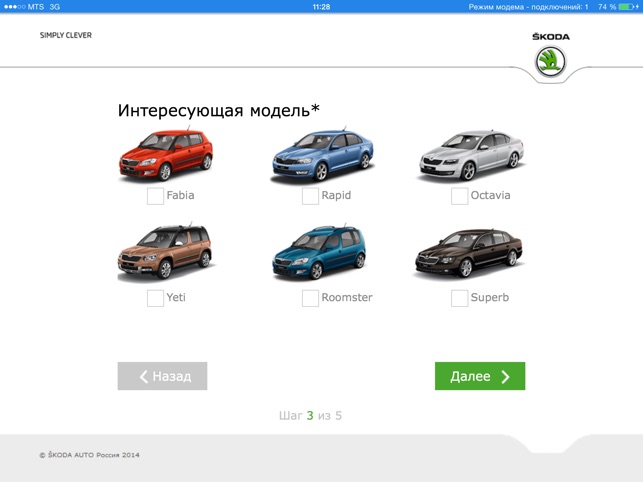Click the 11:28 clock in status bar
Viewport: 643px width, 482px height.
[x=321, y=7]
